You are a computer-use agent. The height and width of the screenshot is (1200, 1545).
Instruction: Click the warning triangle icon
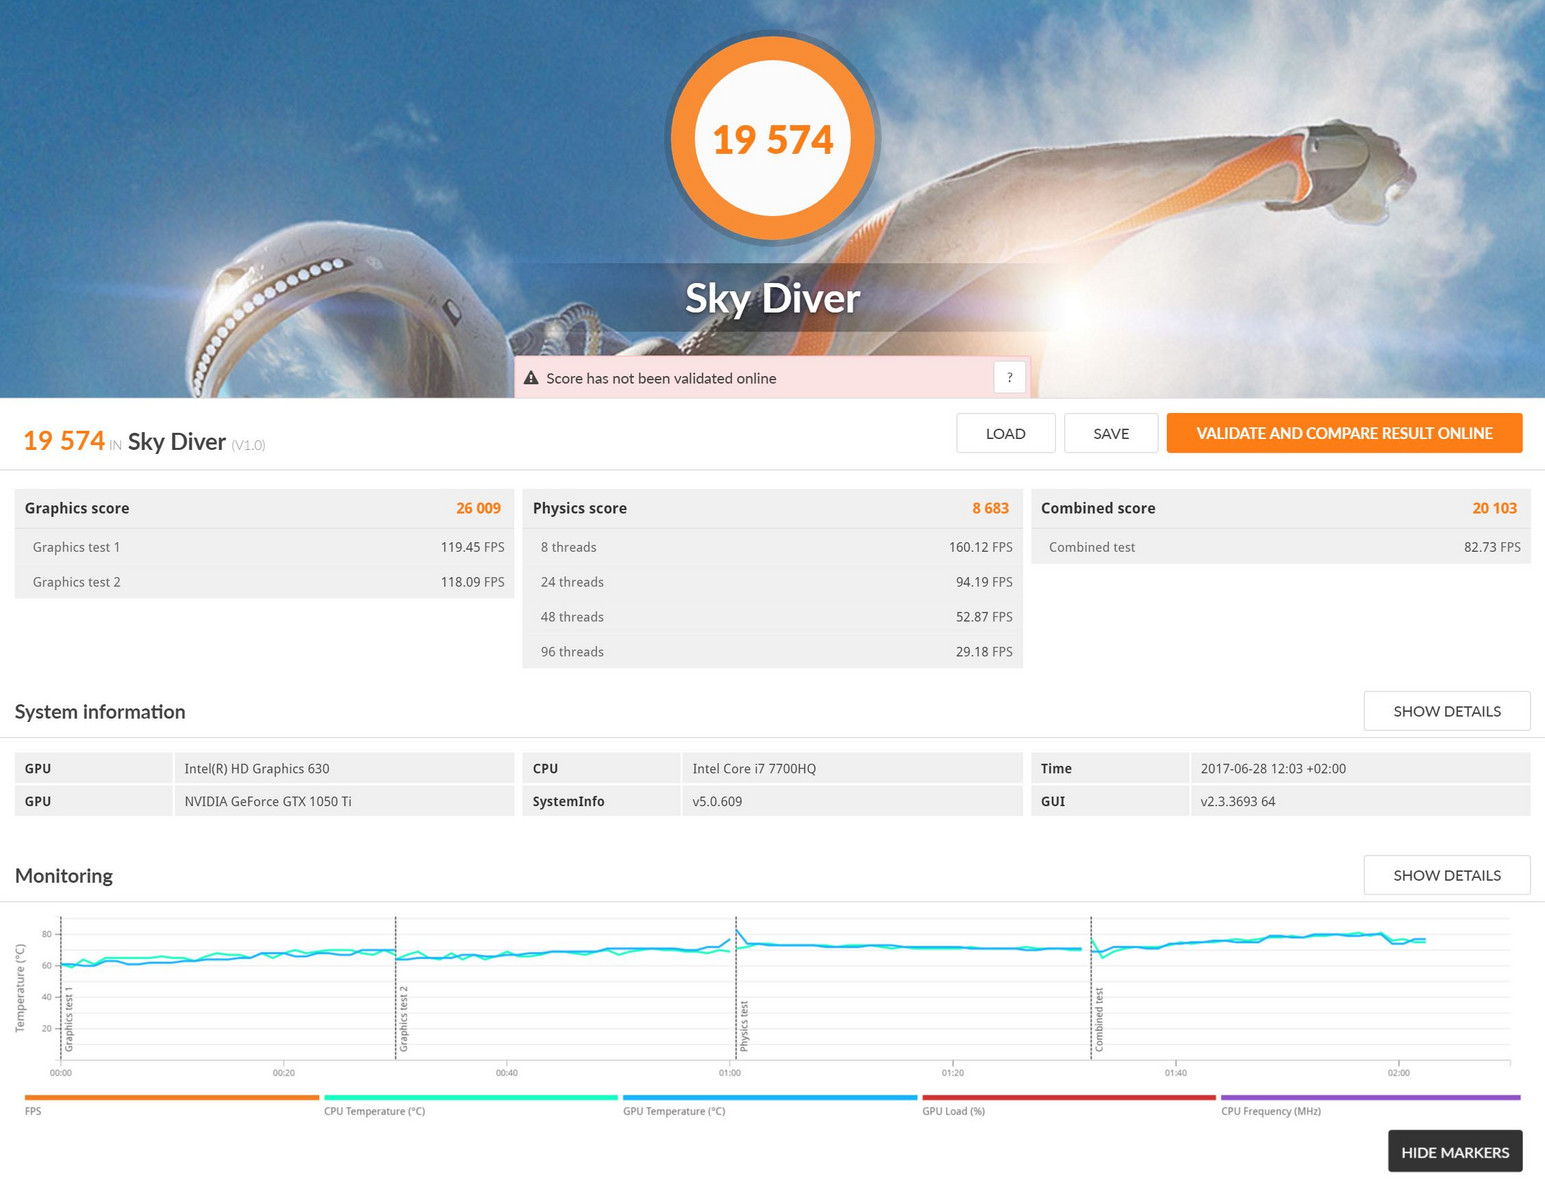pyautogui.click(x=531, y=378)
